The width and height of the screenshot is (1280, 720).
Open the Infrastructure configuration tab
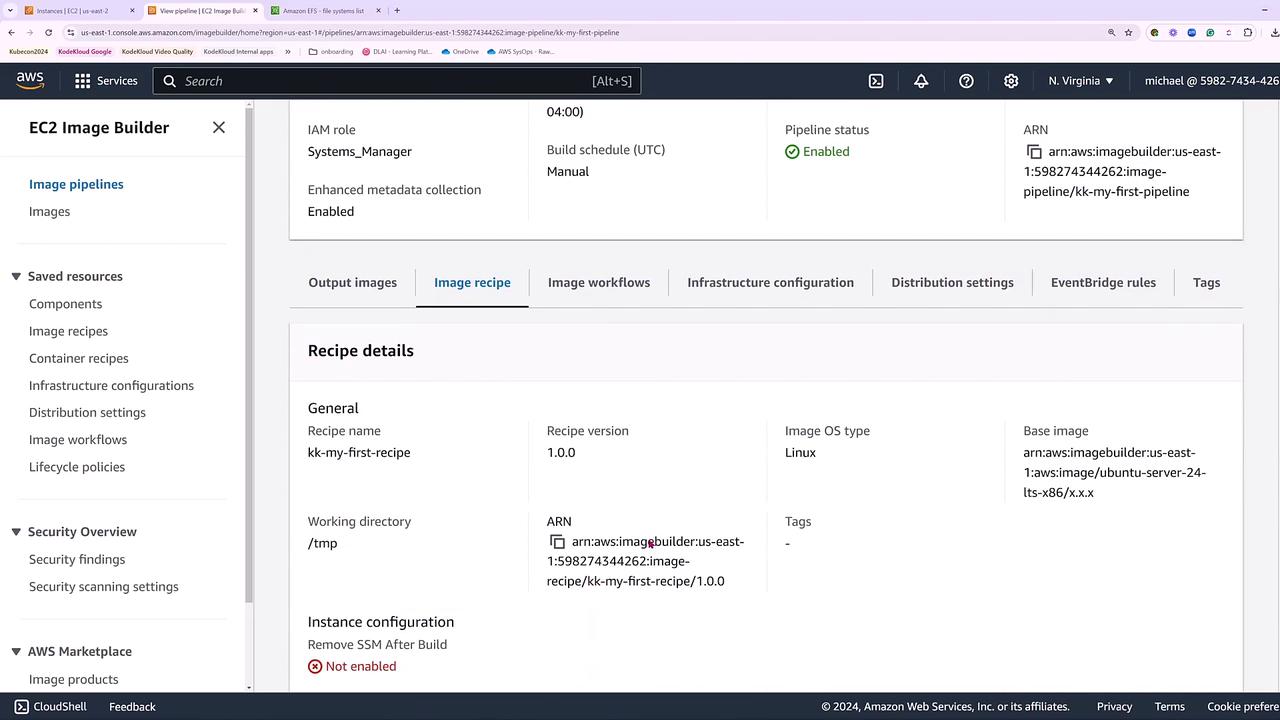[x=771, y=283]
